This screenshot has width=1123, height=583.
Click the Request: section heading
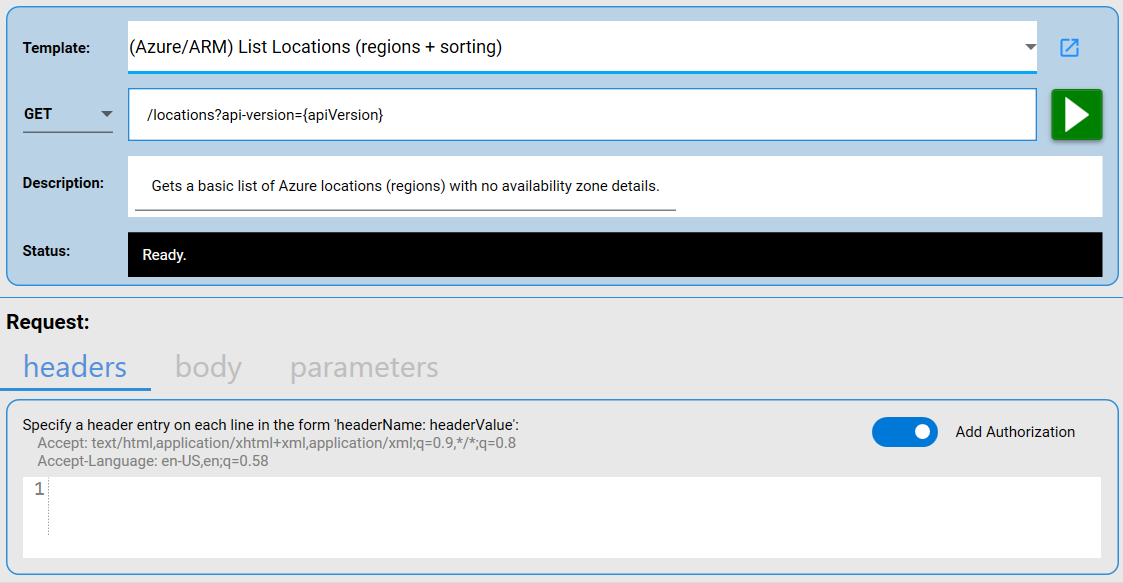pos(48,322)
